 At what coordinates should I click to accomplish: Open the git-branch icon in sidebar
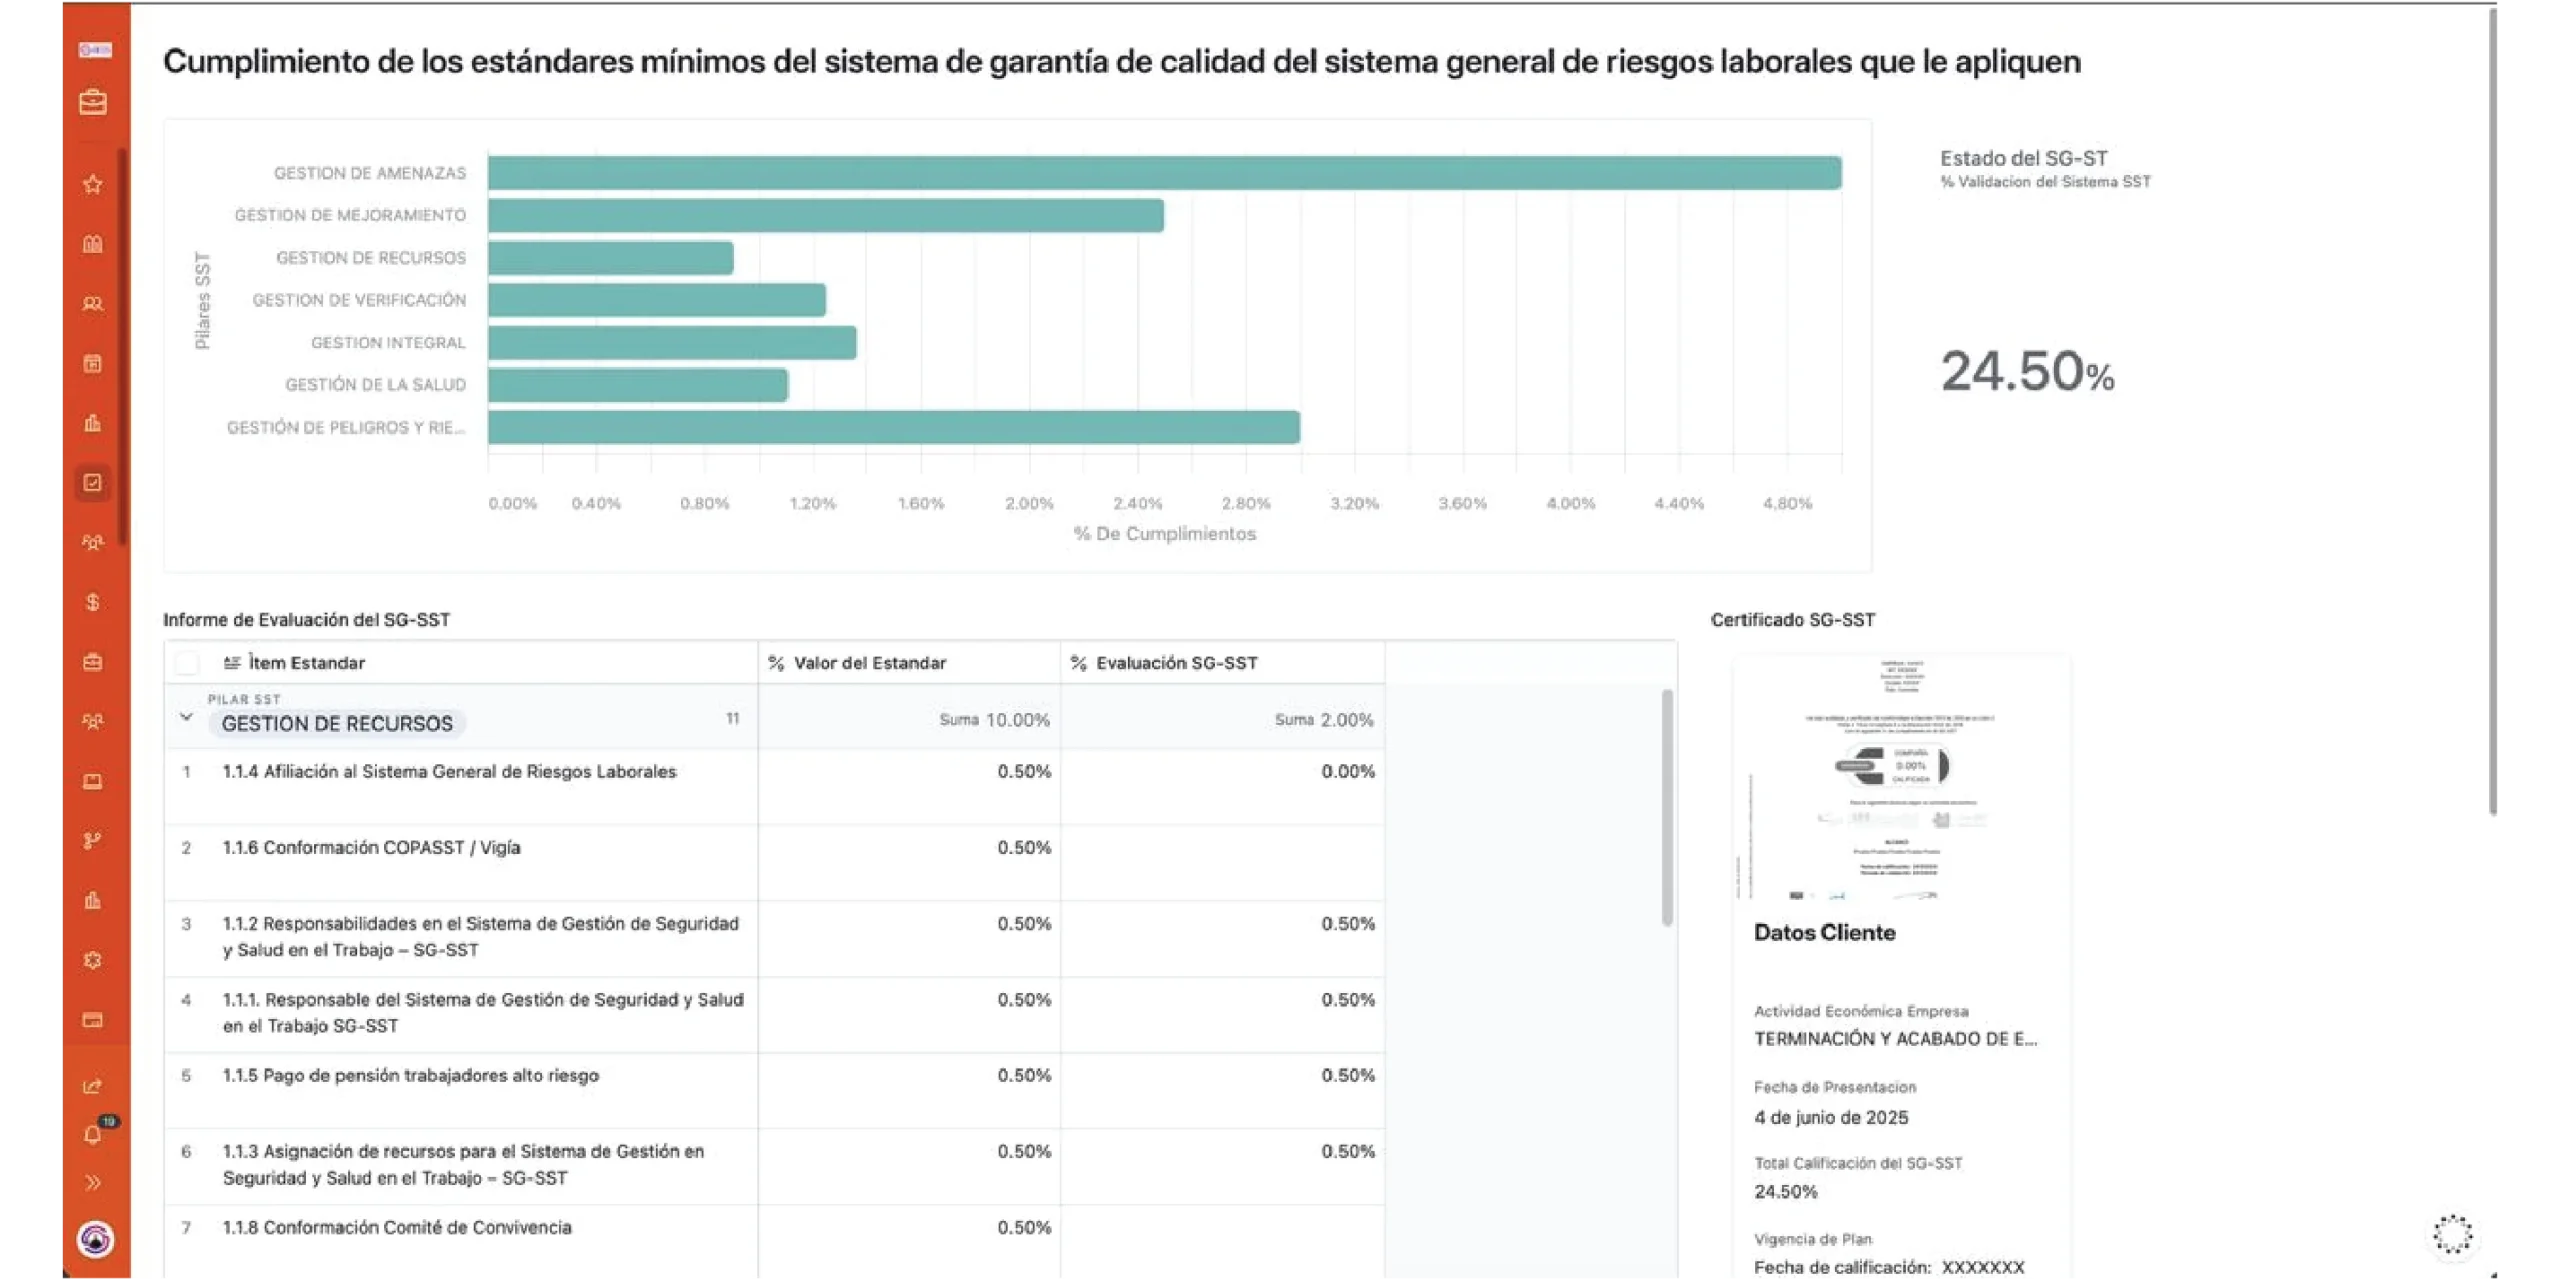[x=93, y=841]
